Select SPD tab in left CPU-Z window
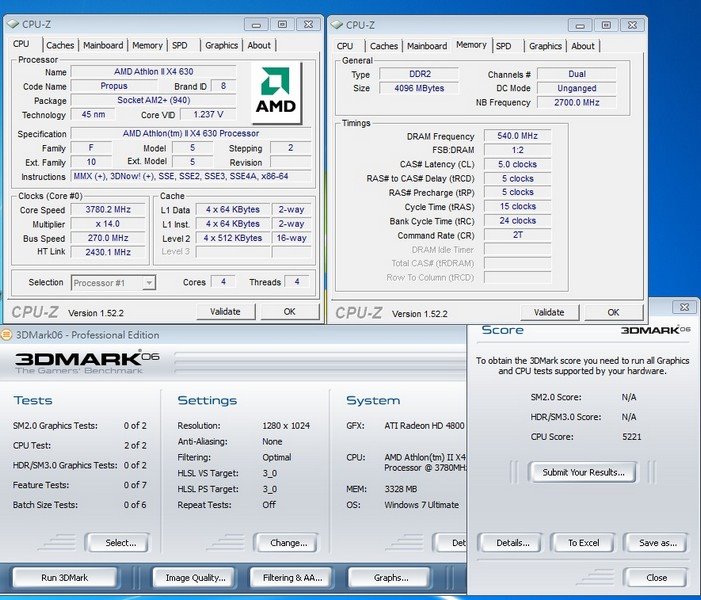 tap(180, 45)
